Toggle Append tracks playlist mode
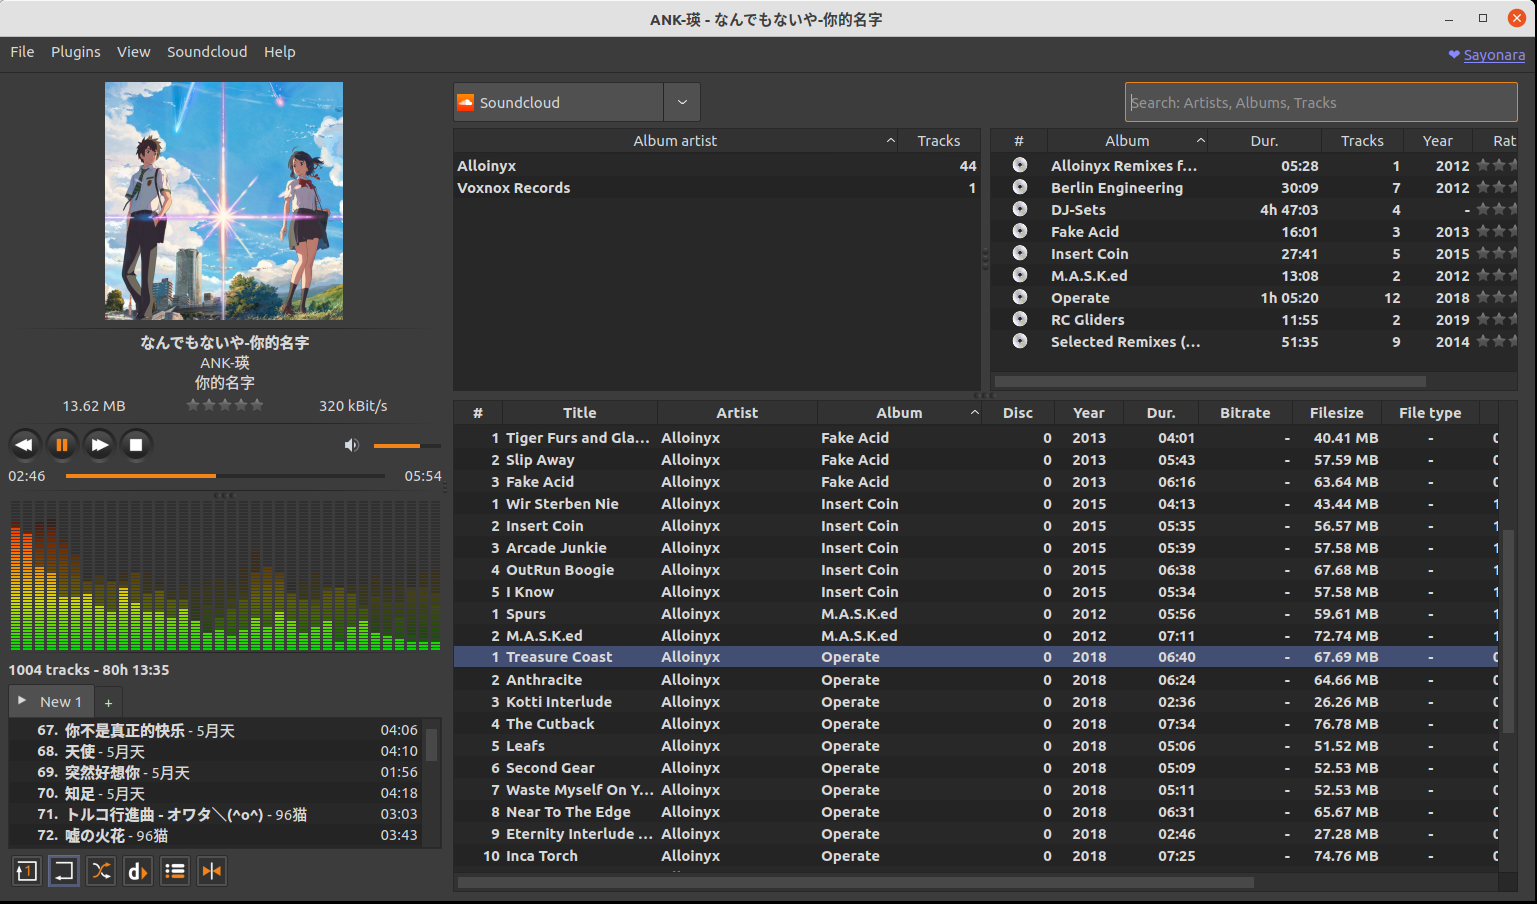The width and height of the screenshot is (1537, 904). tap(175, 871)
